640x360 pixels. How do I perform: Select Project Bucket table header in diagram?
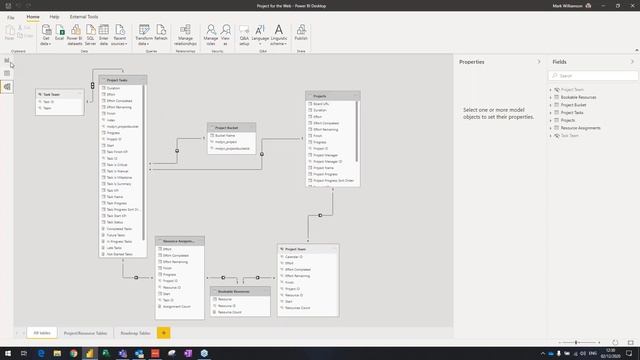[231, 128]
